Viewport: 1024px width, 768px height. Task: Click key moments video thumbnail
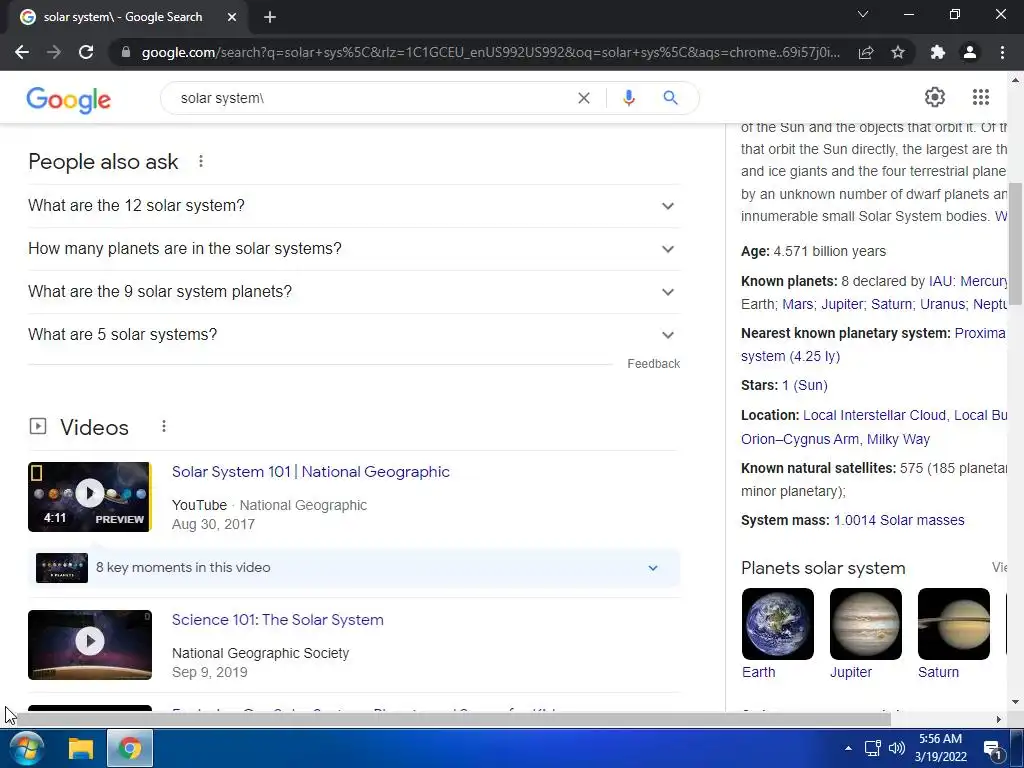(x=62, y=568)
